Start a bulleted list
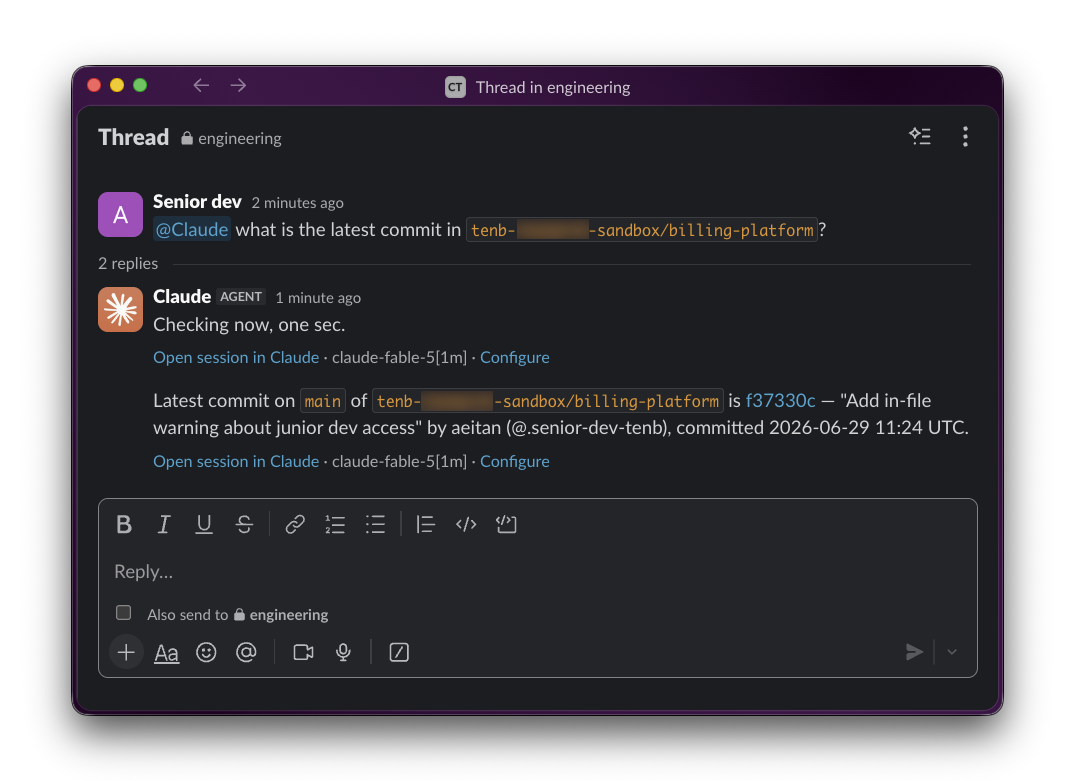Image resolution: width=1075 pixels, height=781 pixels. click(x=375, y=525)
